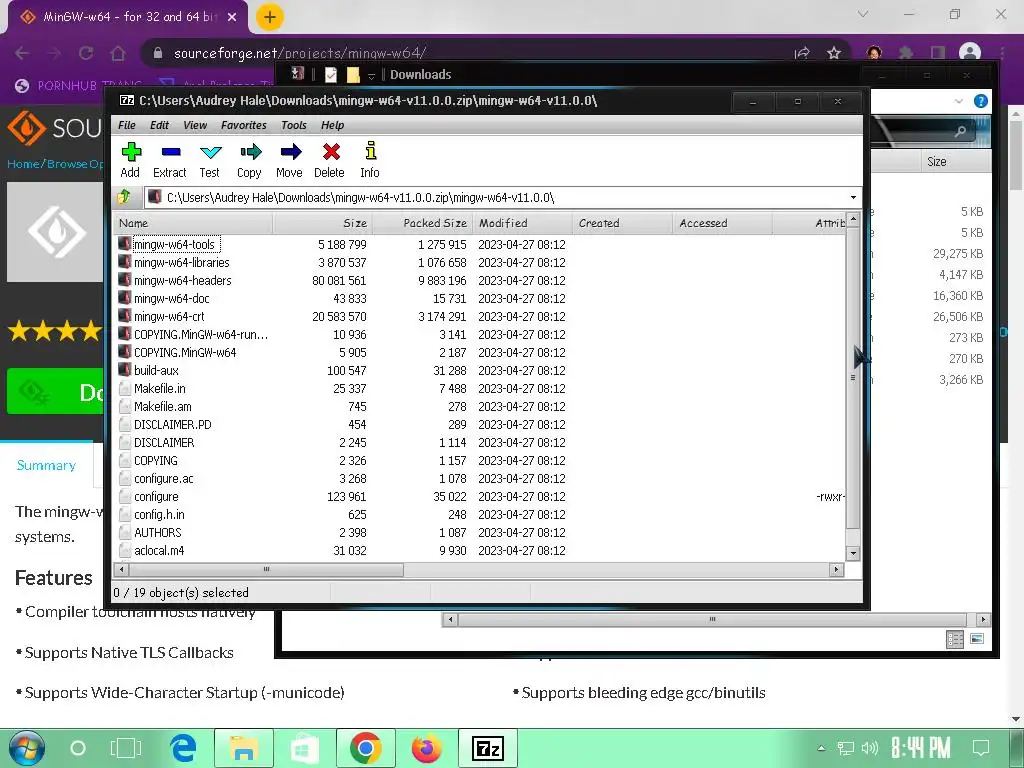Screen dimensions: 1024x768
Task: Open Task View on taskbar
Action: pos(125,748)
